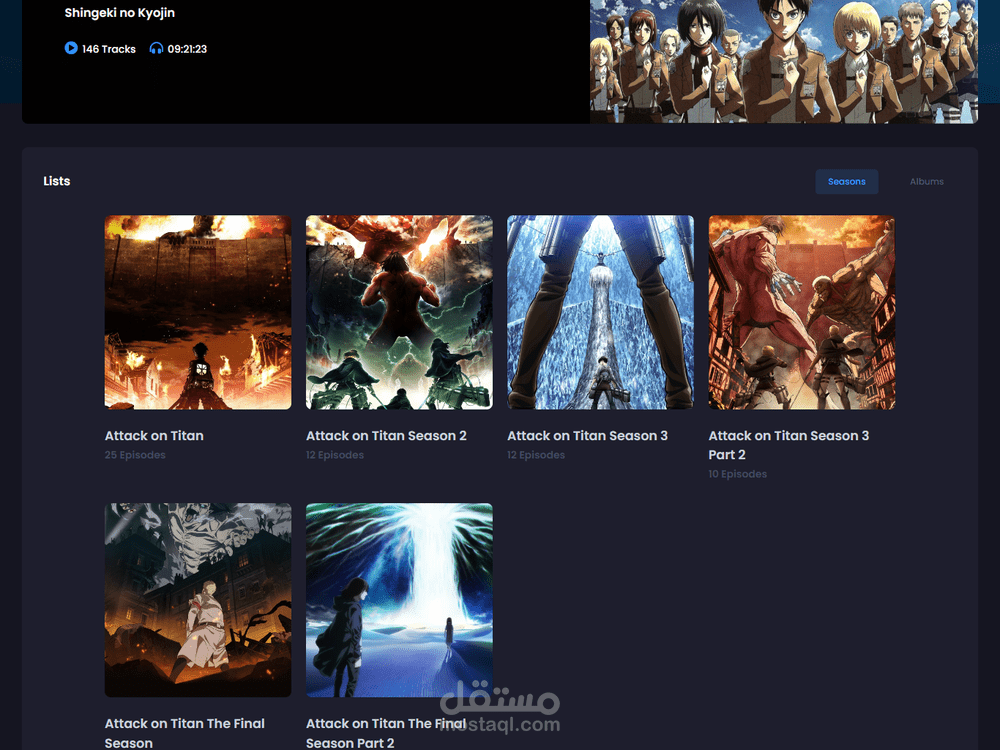The height and width of the screenshot is (750, 1000).
Task: Click the '146 Tracks' count
Action: 109,49
